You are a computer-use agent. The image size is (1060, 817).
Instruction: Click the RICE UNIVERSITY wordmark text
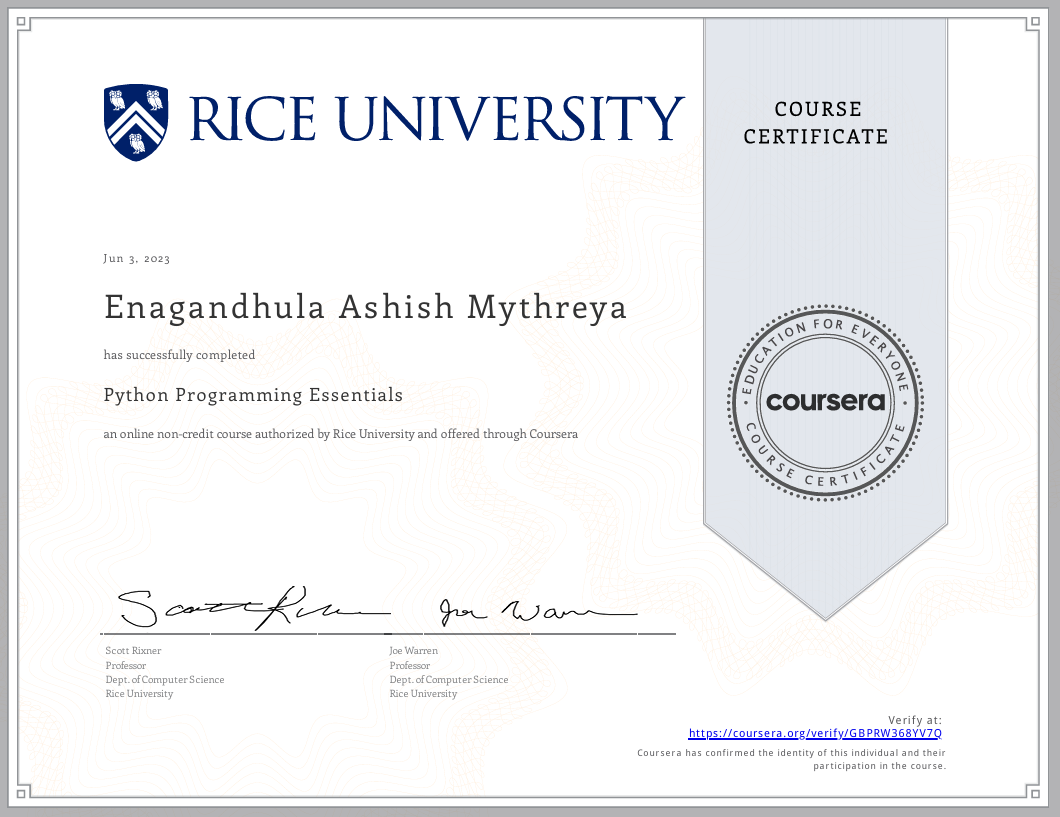coord(437,119)
